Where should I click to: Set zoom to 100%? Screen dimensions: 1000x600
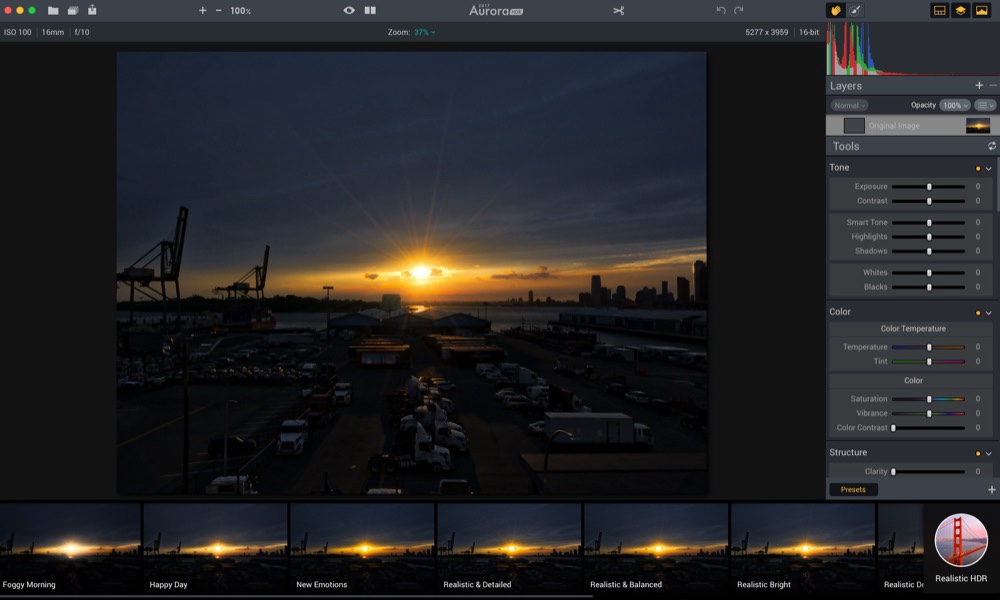(240, 11)
